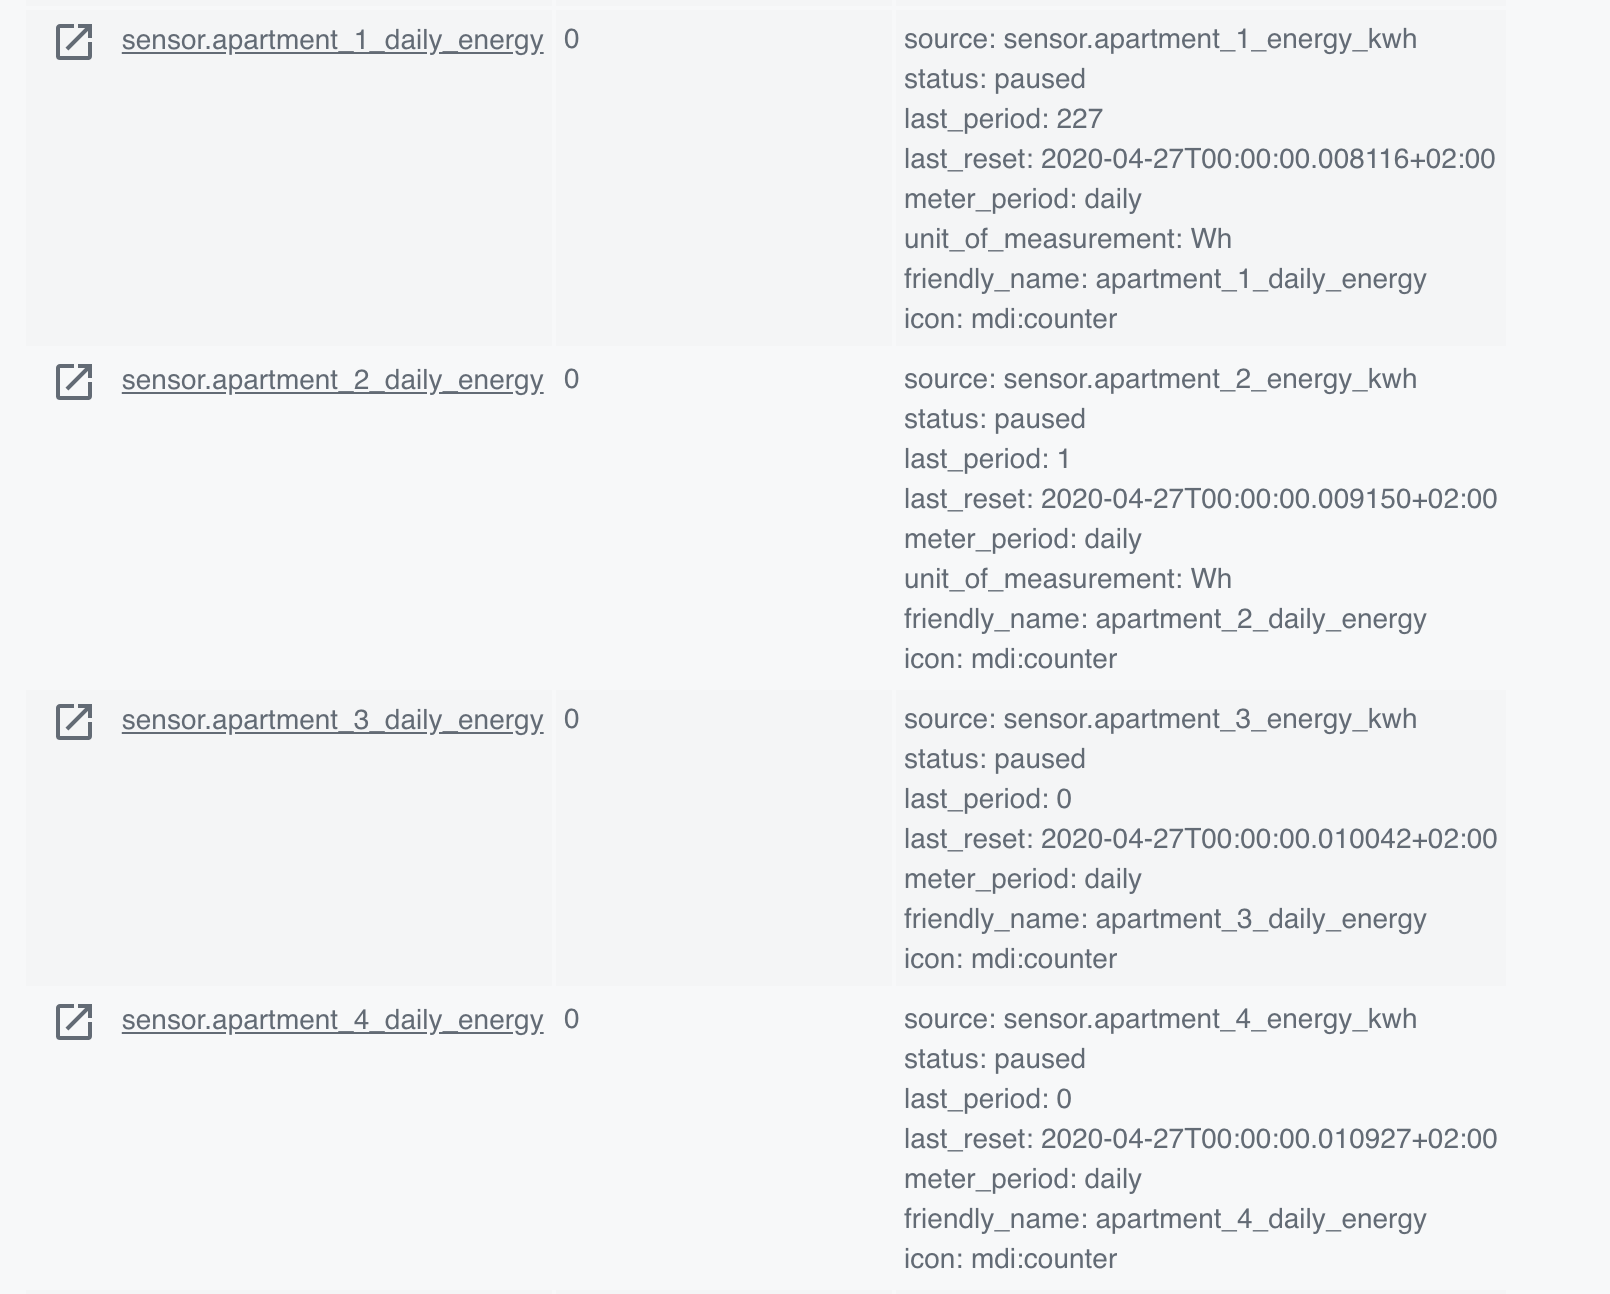
Task: Click the state value 0 of apartment 1
Action: pos(571,40)
